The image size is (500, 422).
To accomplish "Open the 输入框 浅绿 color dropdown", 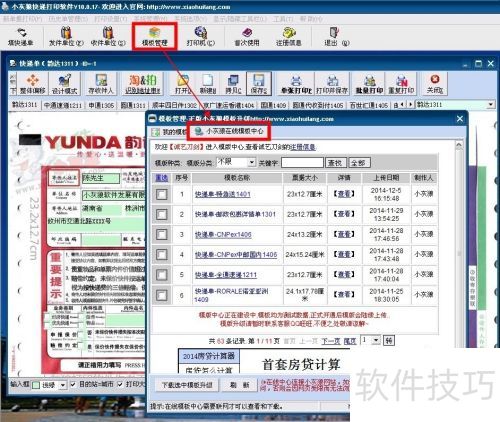I will click(x=63, y=385).
